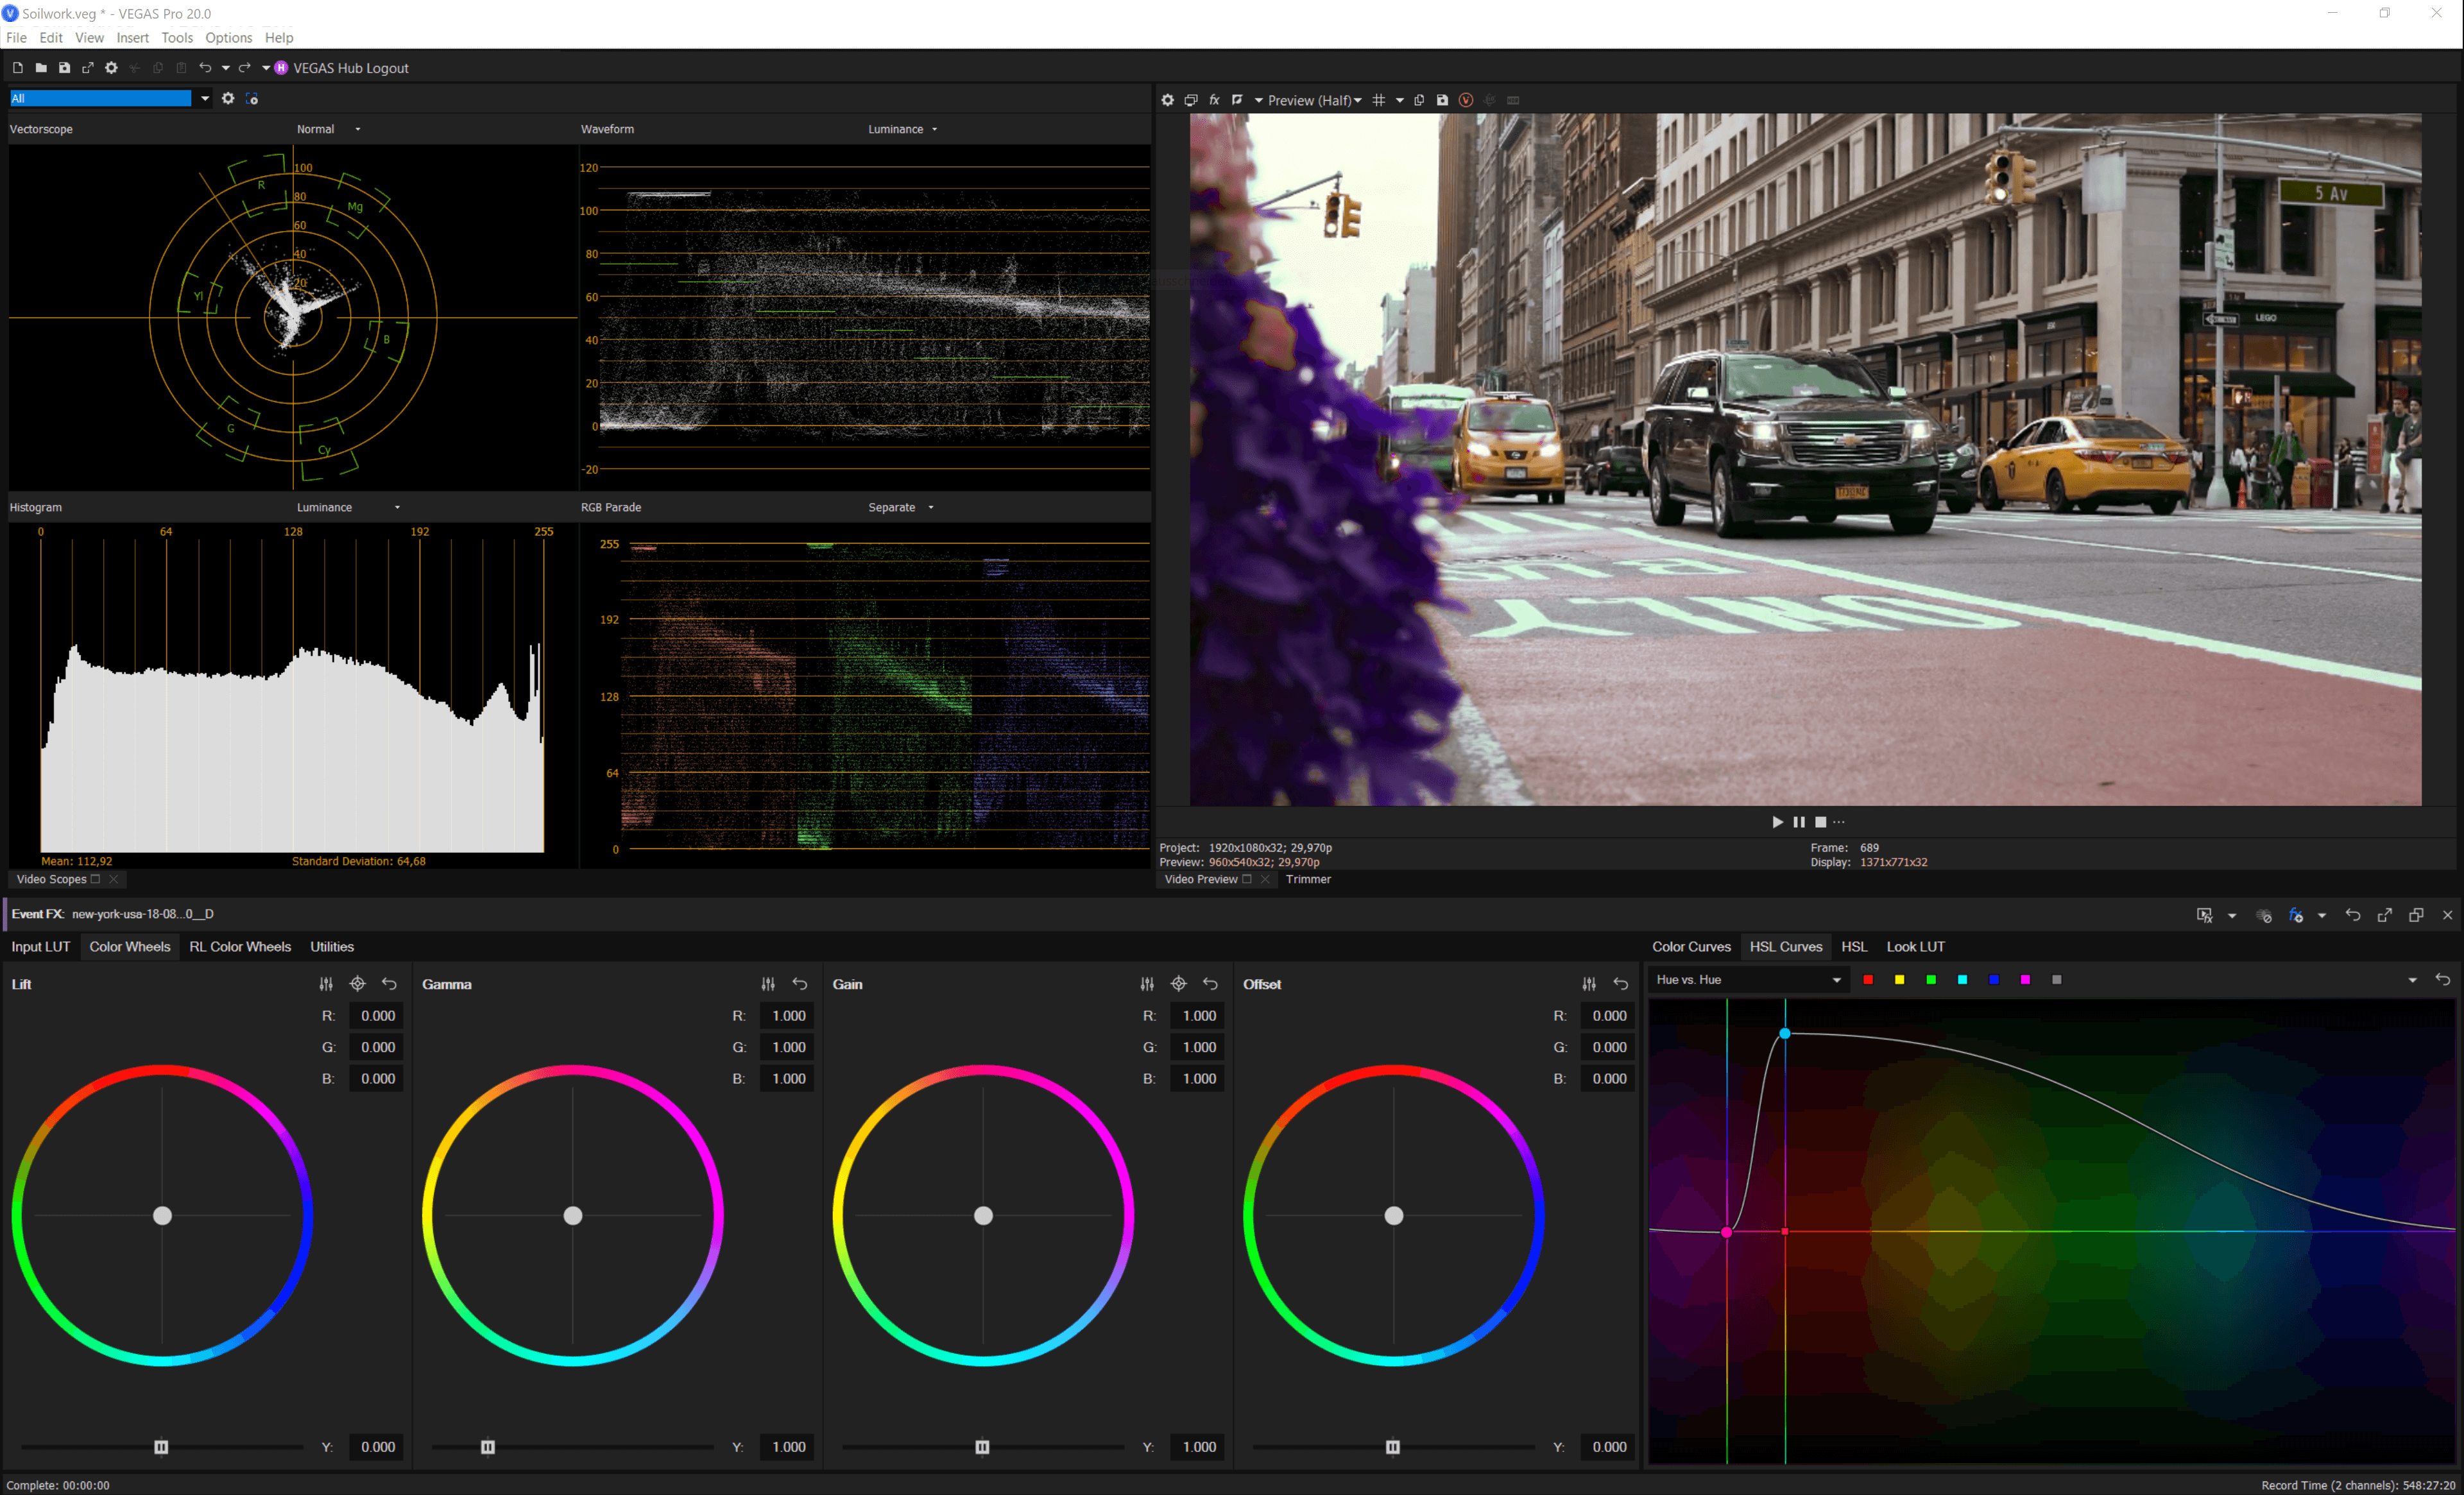Open the Tools menu
The width and height of the screenshot is (2464, 1495).
[177, 37]
